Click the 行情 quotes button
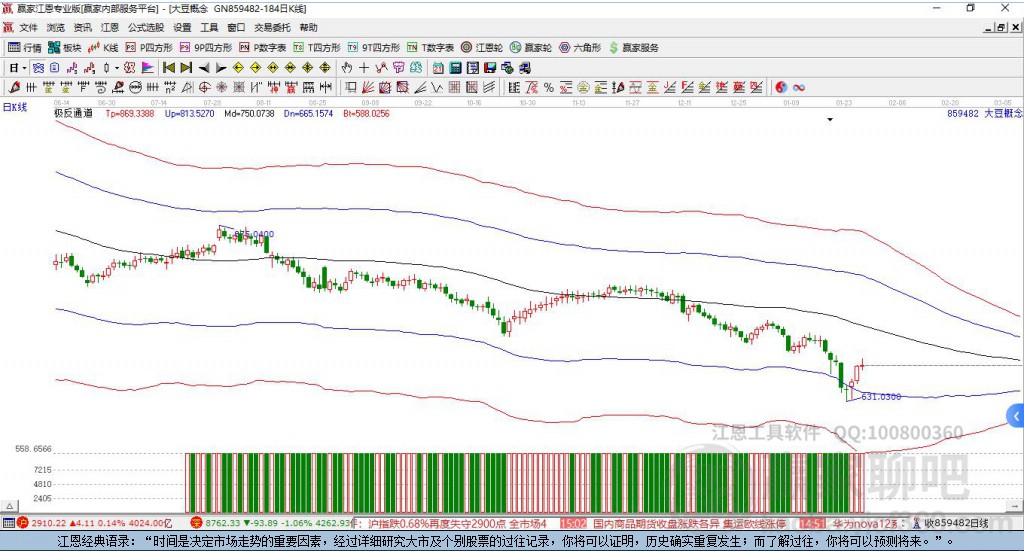 tap(25, 47)
